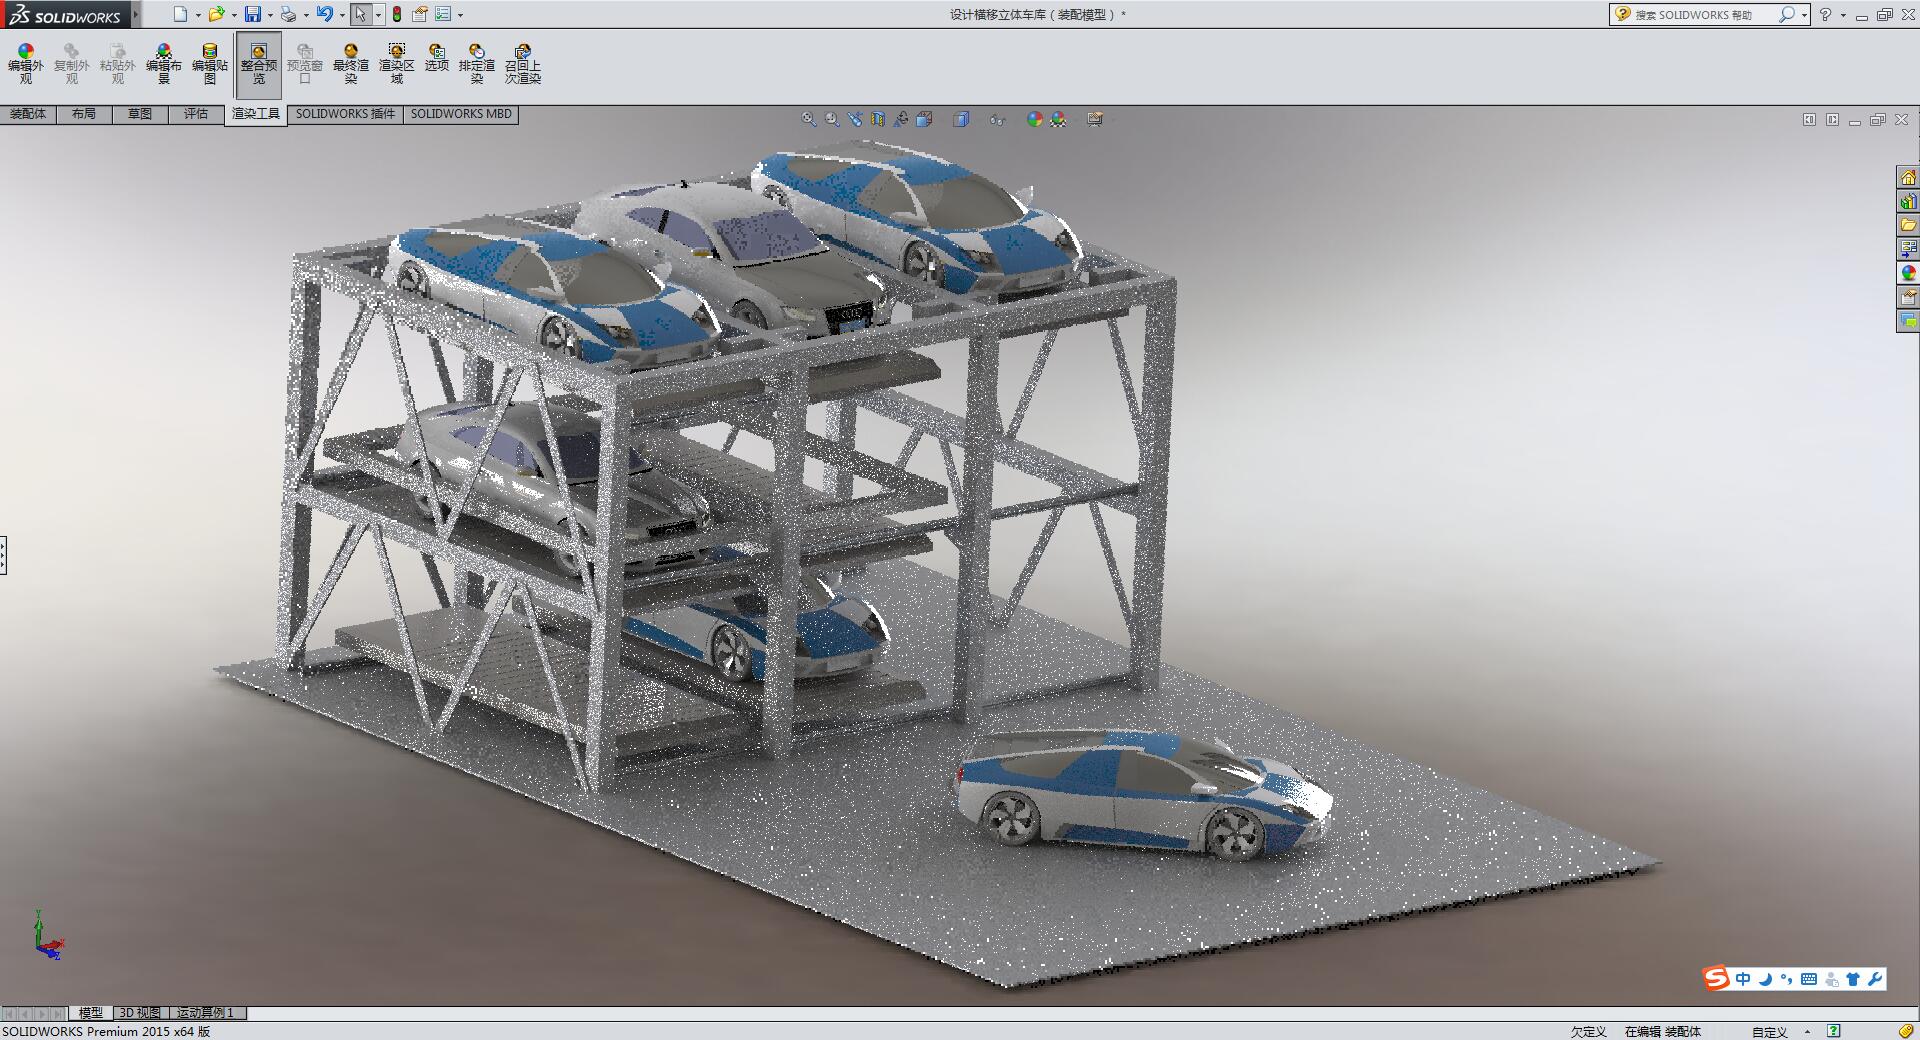
Task: Open Custom Properties tab in task pane
Action: click(1908, 297)
